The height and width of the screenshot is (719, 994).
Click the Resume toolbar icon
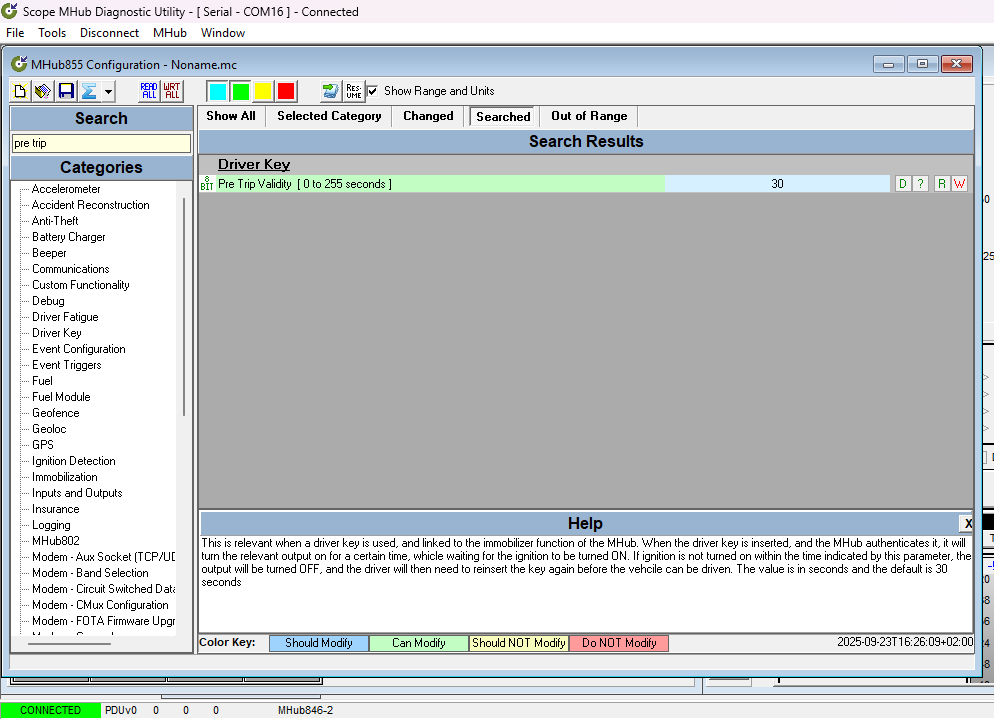(354, 91)
